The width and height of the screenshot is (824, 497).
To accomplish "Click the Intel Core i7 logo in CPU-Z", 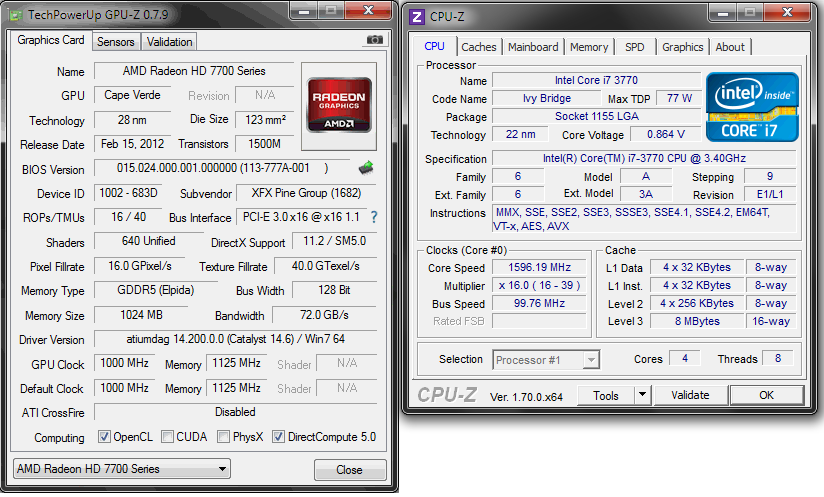I will click(x=752, y=107).
